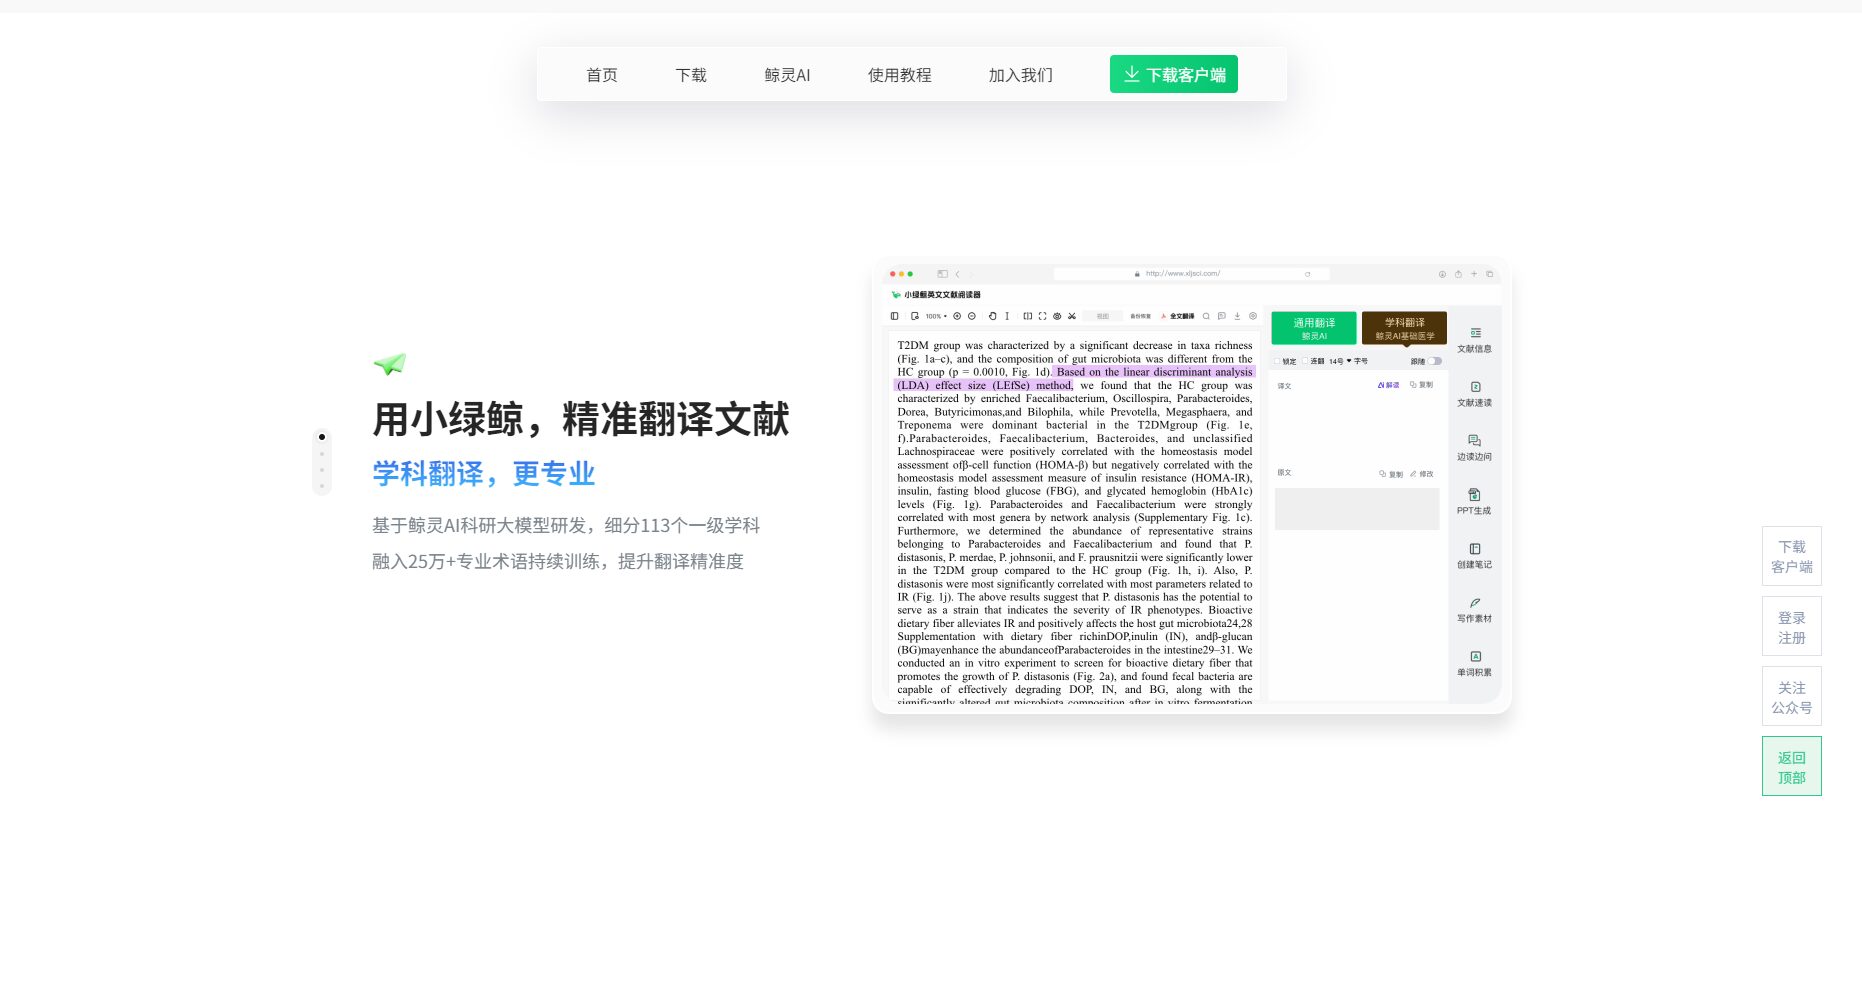Click the zoom-in plus icon in reader toolbar
This screenshot has width=1862, height=1000.
point(957,316)
